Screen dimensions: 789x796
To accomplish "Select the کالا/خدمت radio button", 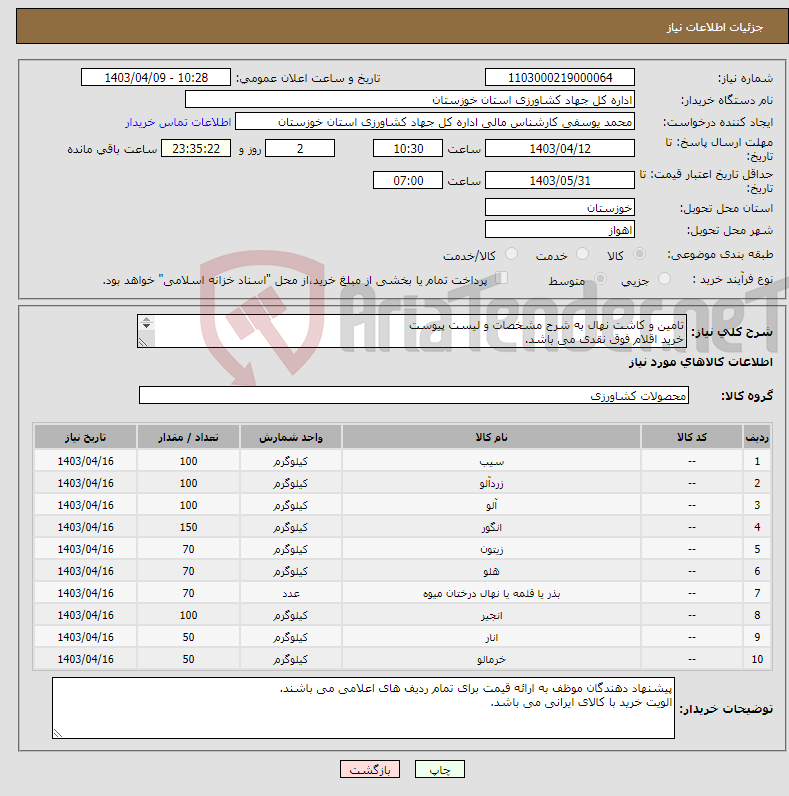I will pos(511,253).
